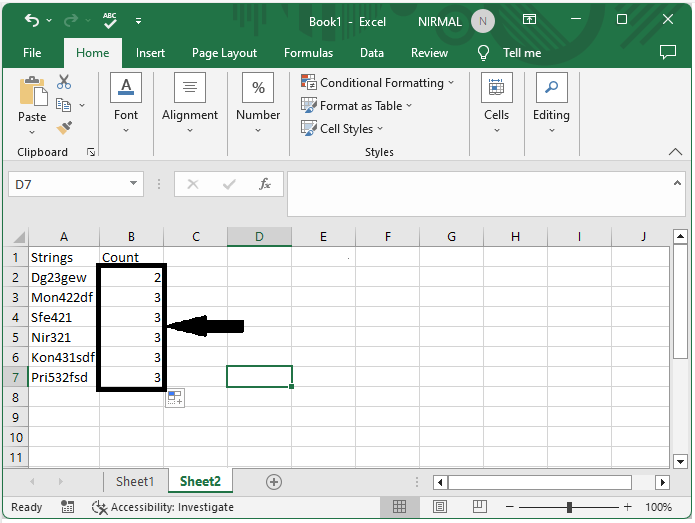Click the Tell me lightbulb icon
695x523 pixels.
tap(483, 53)
